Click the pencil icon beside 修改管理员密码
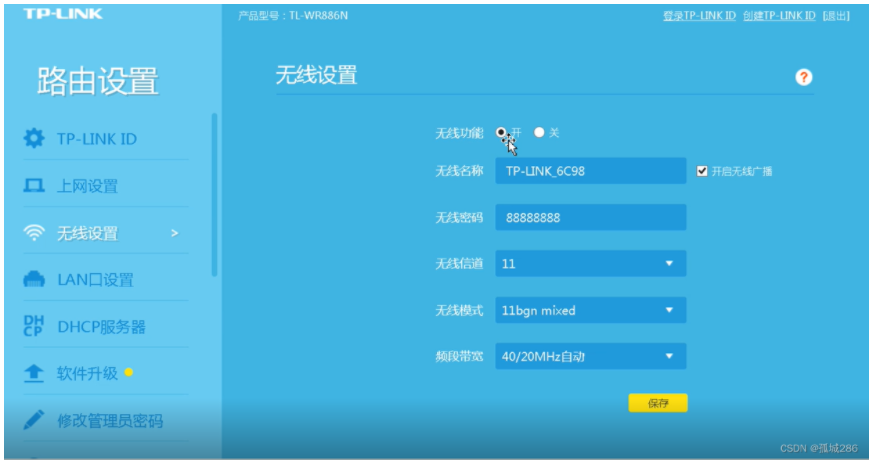870x462 pixels. [34, 420]
